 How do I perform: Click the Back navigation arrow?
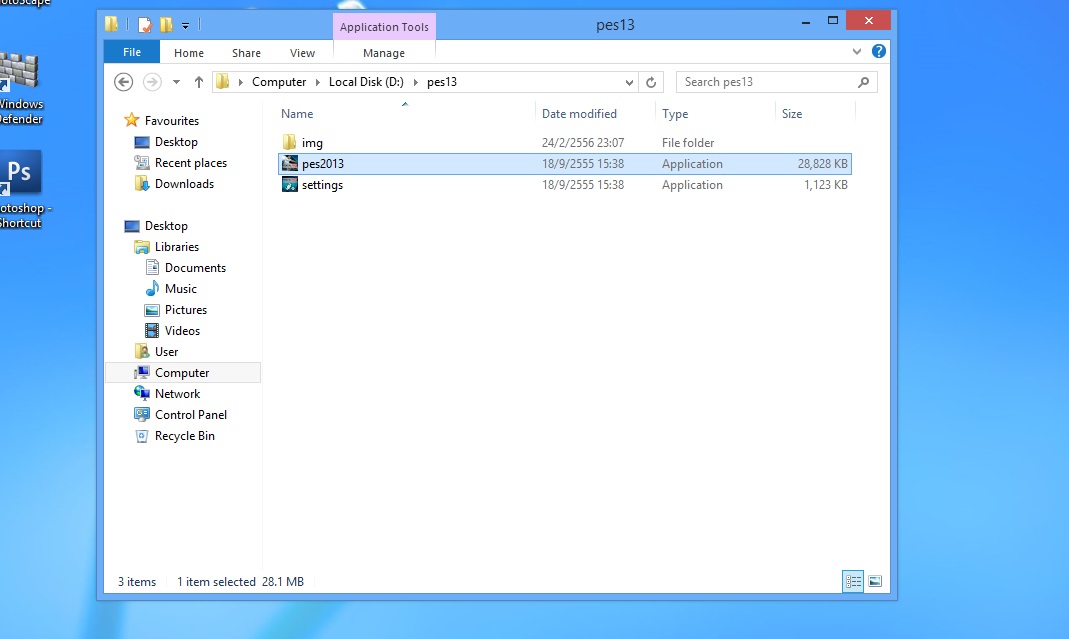[x=123, y=82]
